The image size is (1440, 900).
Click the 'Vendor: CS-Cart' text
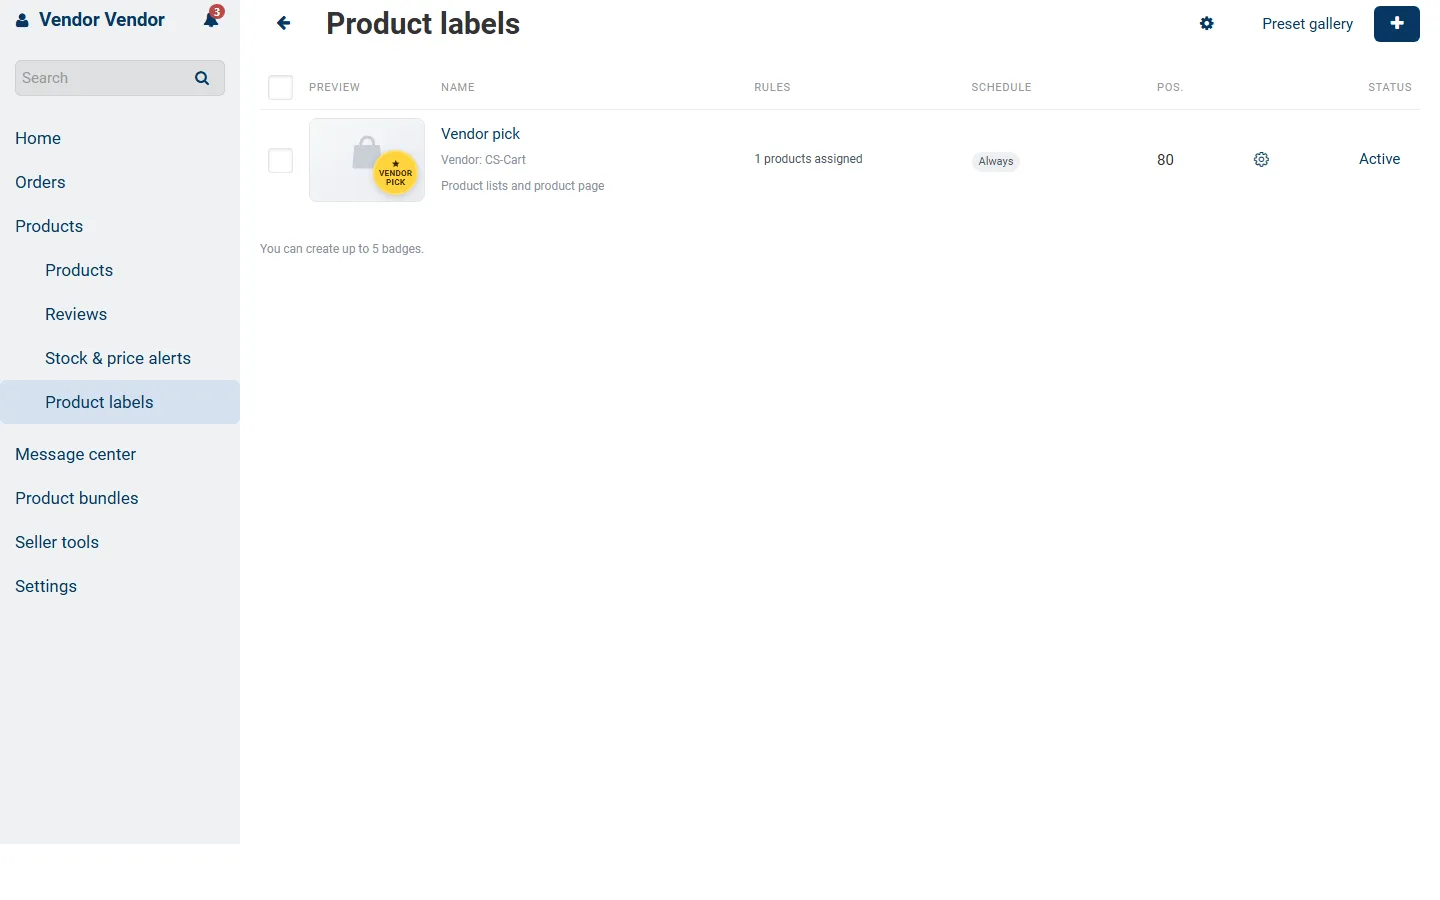tap(483, 160)
